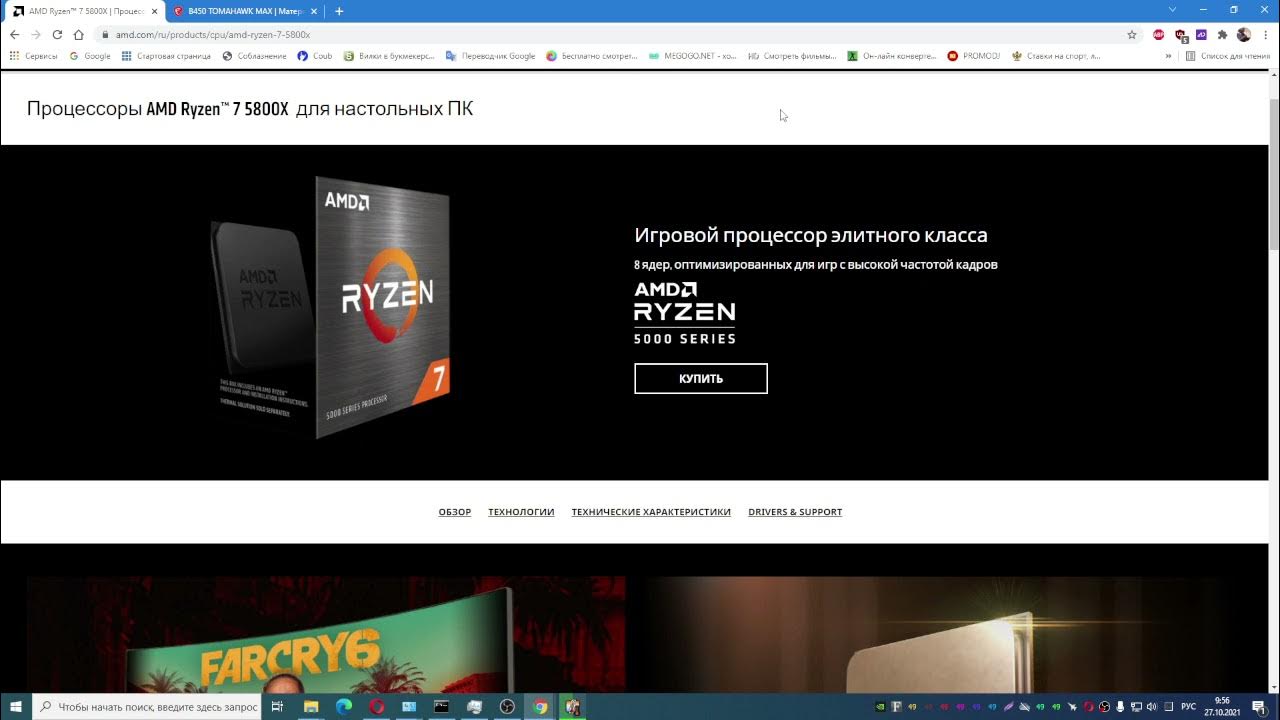
Task: Close the B450 TOMAHAWK MAX tab
Action: pyautogui.click(x=313, y=11)
